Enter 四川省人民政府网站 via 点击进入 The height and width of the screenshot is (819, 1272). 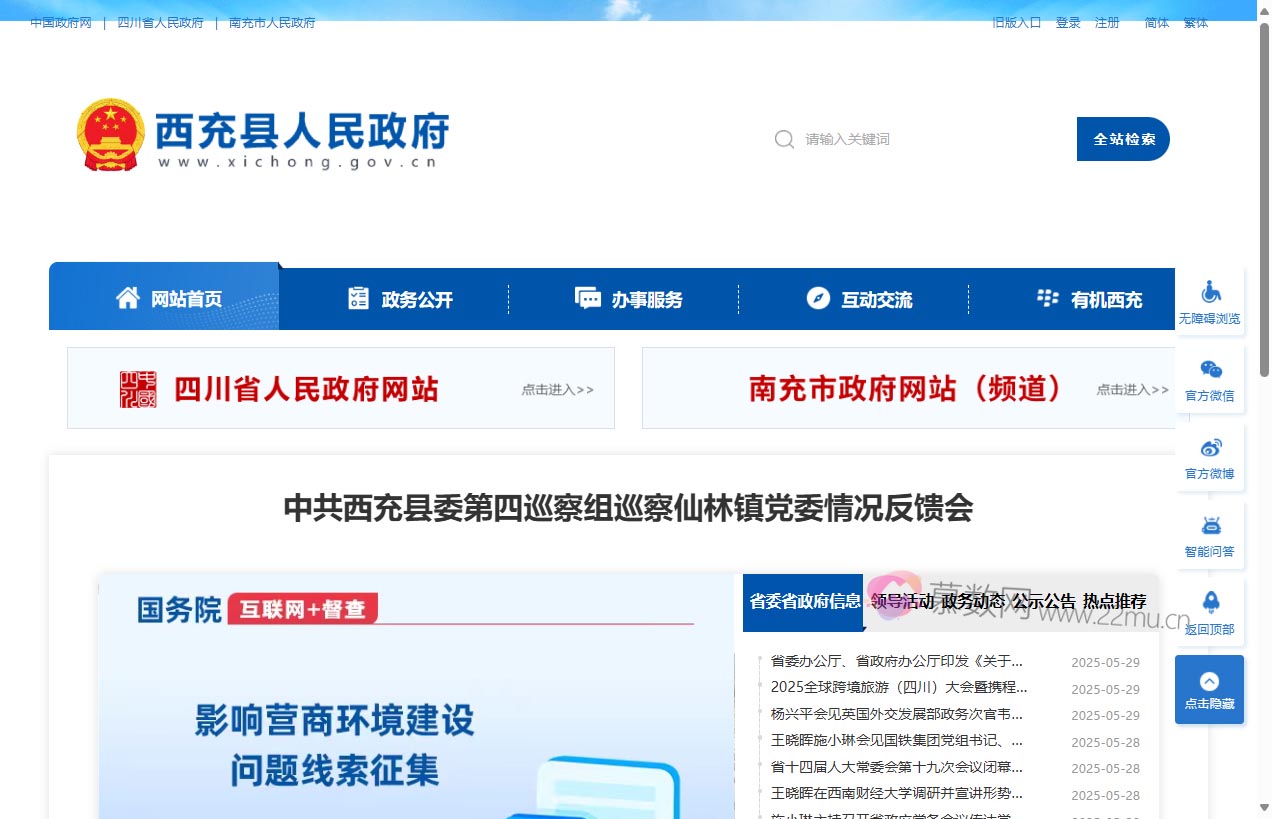pos(557,390)
